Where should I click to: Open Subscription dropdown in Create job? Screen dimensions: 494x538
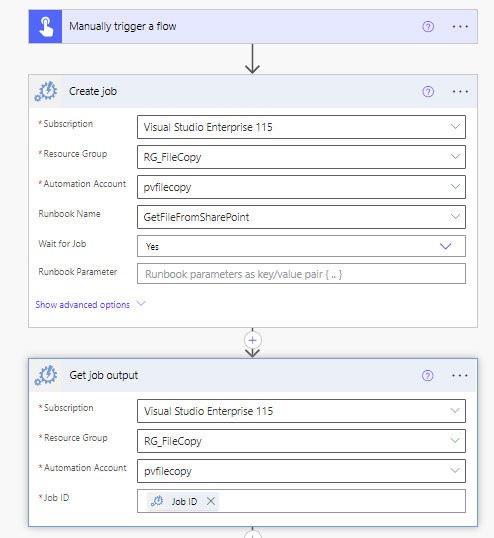click(301, 127)
